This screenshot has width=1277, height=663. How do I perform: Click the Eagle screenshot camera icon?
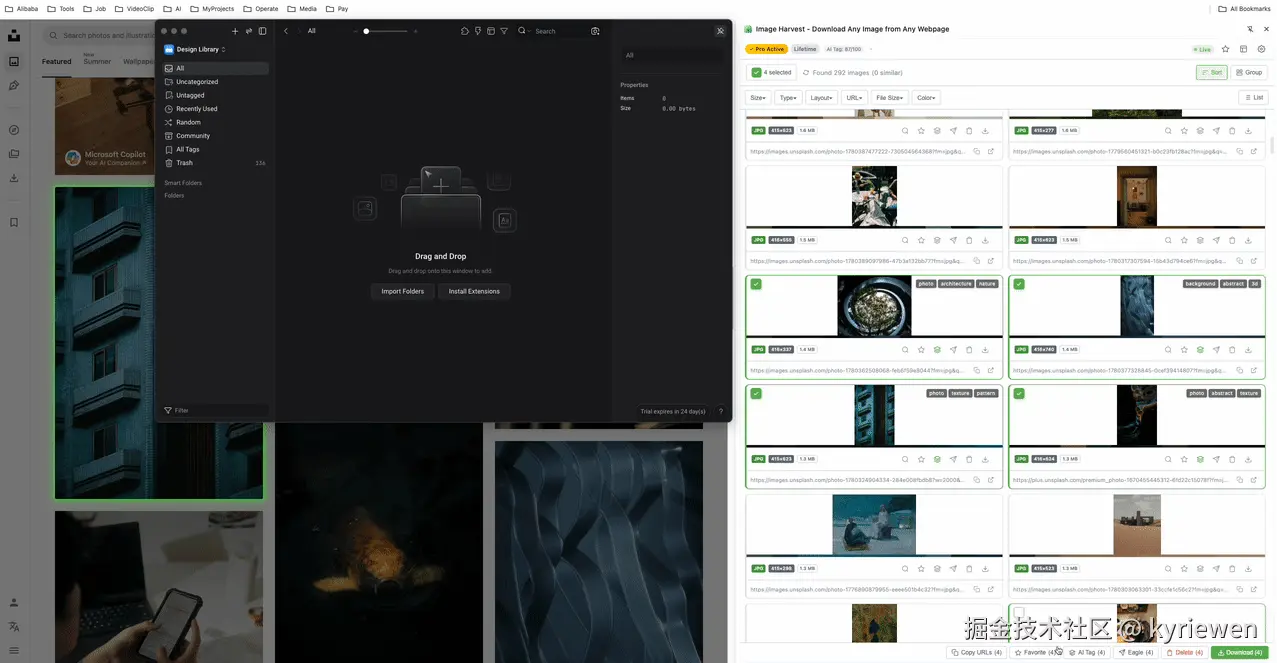(595, 31)
